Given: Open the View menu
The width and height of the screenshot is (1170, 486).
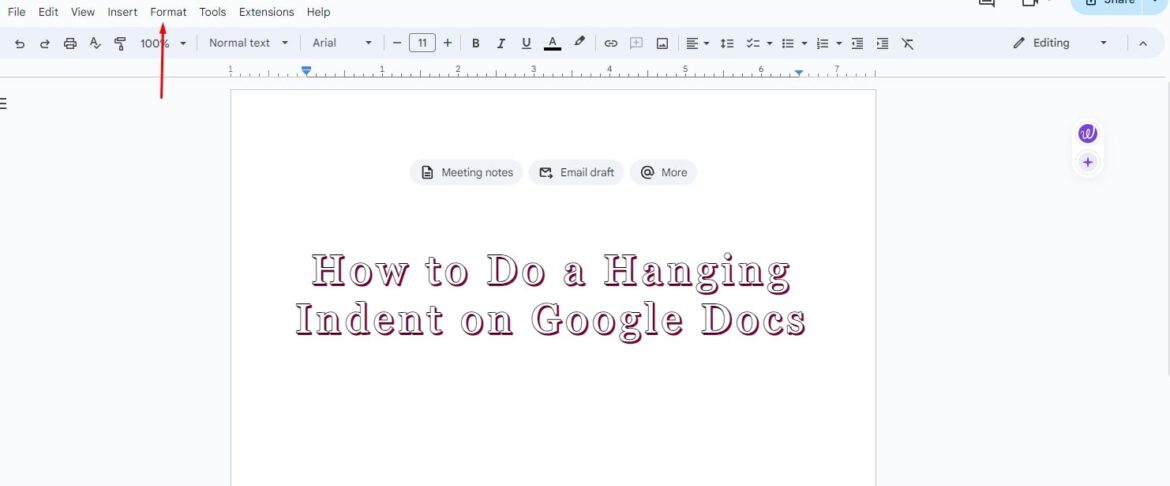Looking at the screenshot, I should click(83, 12).
